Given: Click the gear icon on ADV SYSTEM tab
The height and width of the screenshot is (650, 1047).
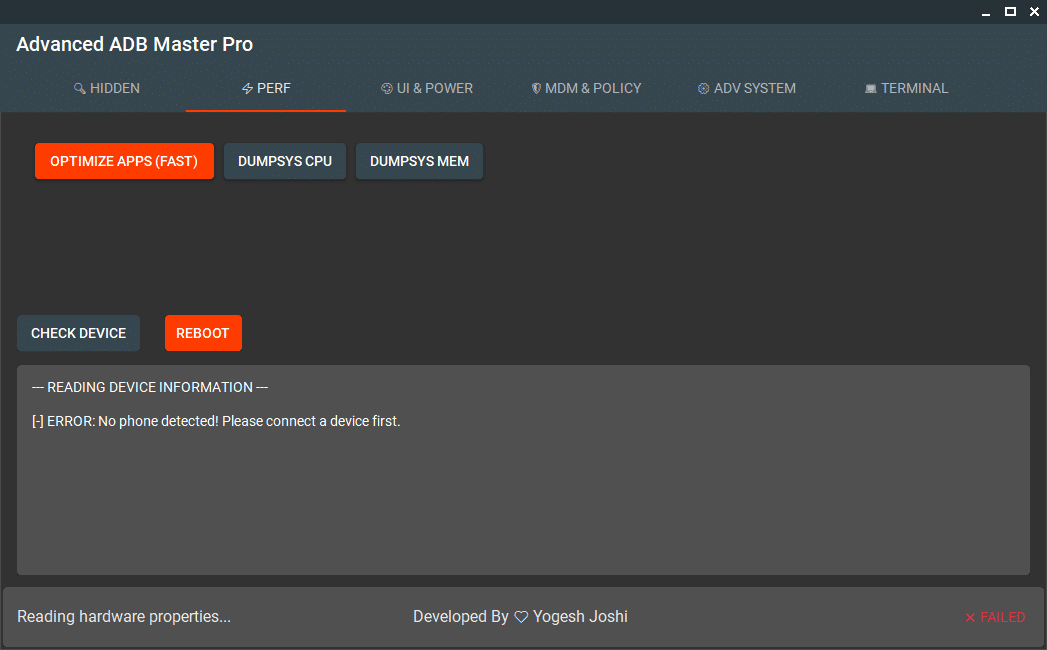Looking at the screenshot, I should click(702, 87).
